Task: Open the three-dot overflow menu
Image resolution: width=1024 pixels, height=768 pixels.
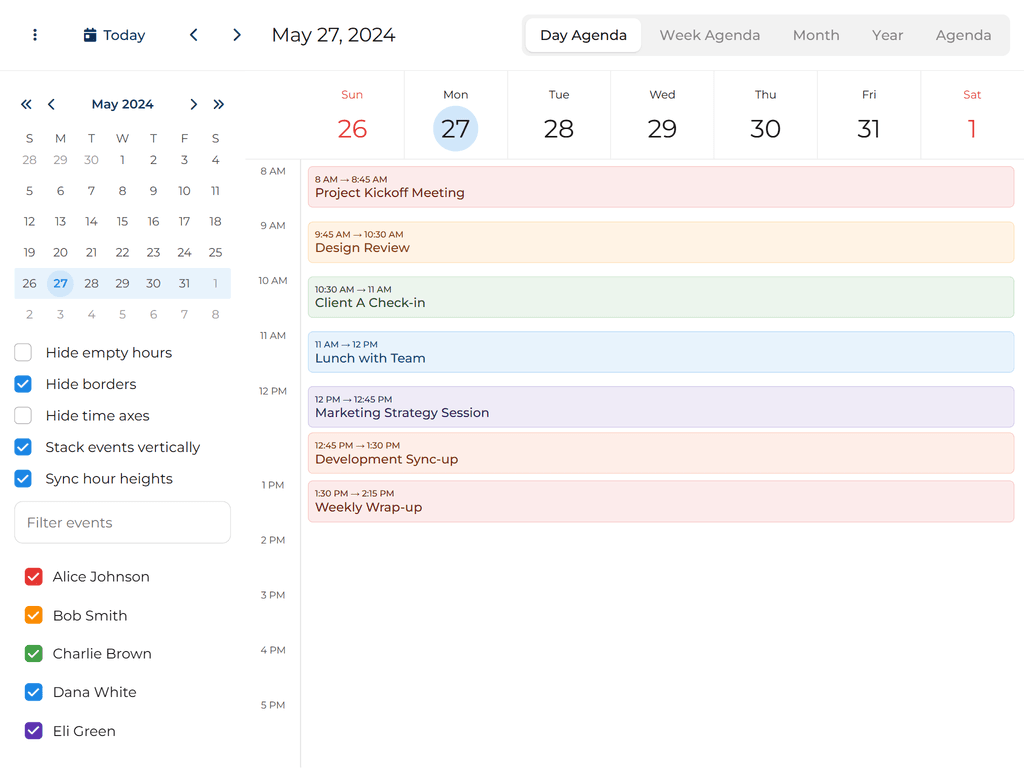Action: pos(35,34)
